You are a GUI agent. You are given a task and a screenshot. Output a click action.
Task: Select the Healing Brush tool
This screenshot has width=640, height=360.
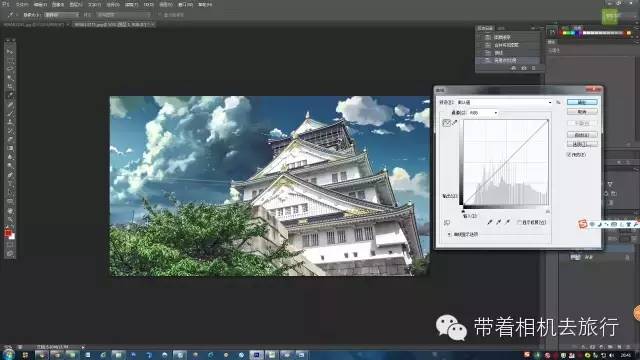pyautogui.click(x=10, y=104)
